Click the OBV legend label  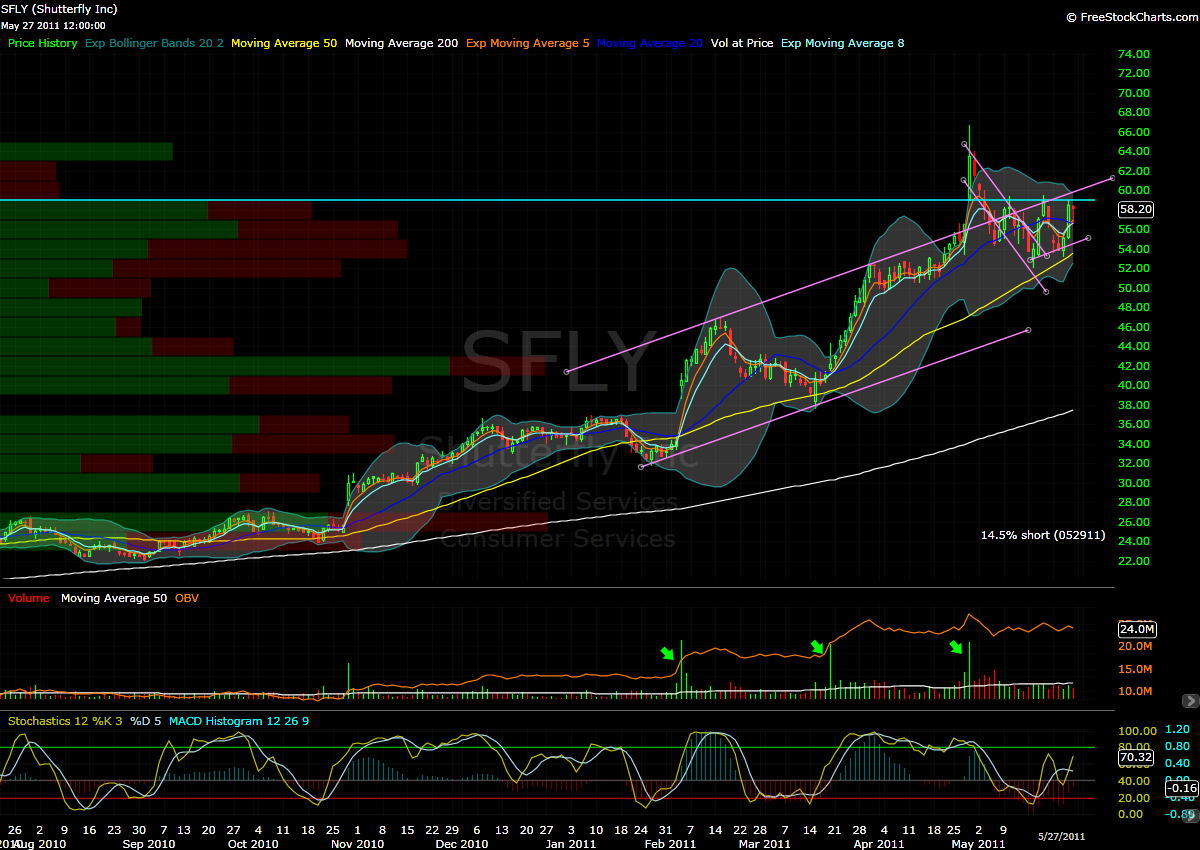[x=187, y=599]
